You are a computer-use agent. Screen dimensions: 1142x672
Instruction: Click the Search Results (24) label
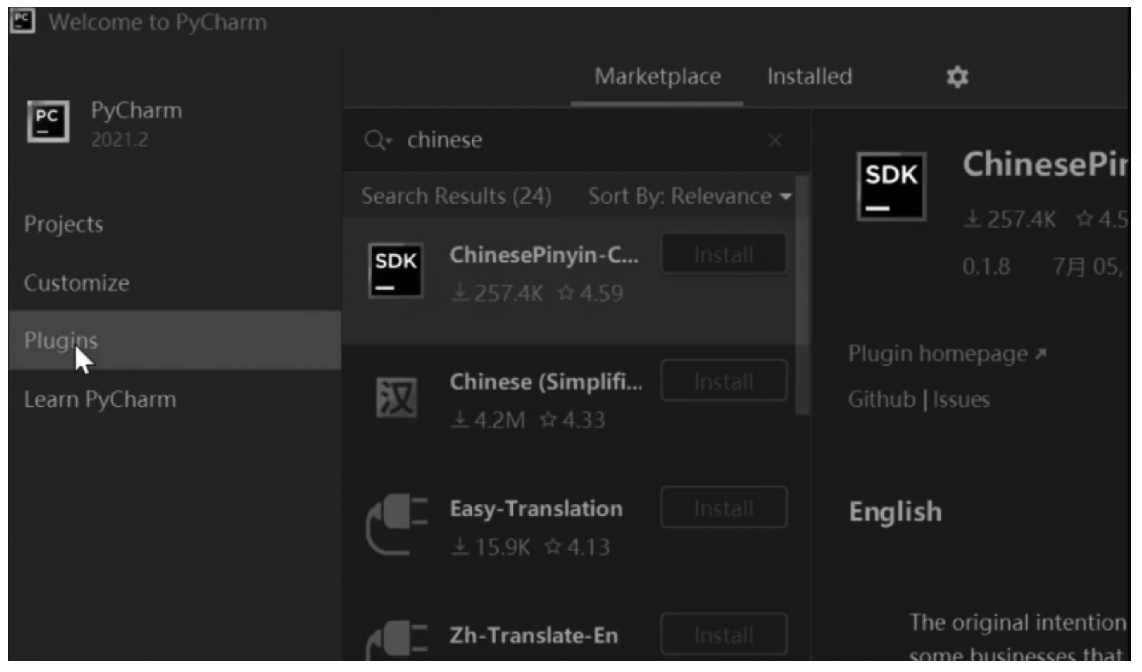tap(457, 196)
